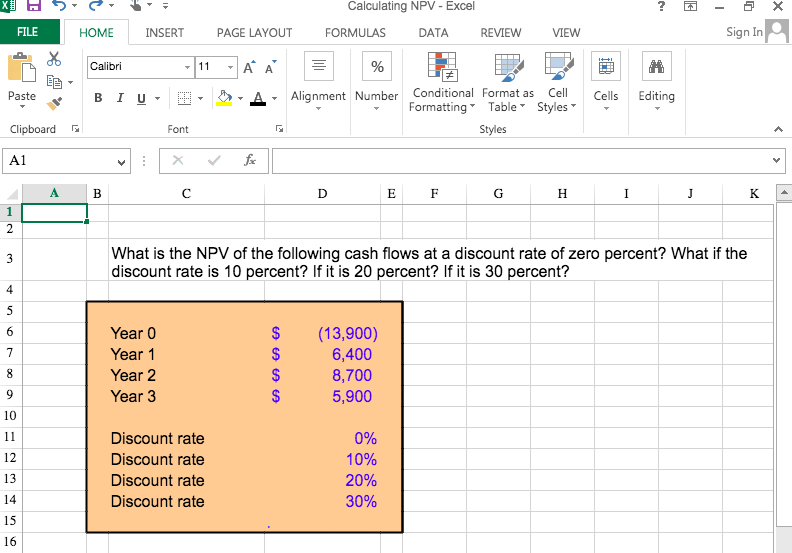Open the Number percent group button
Screen dimensions: 792x553
(376, 80)
